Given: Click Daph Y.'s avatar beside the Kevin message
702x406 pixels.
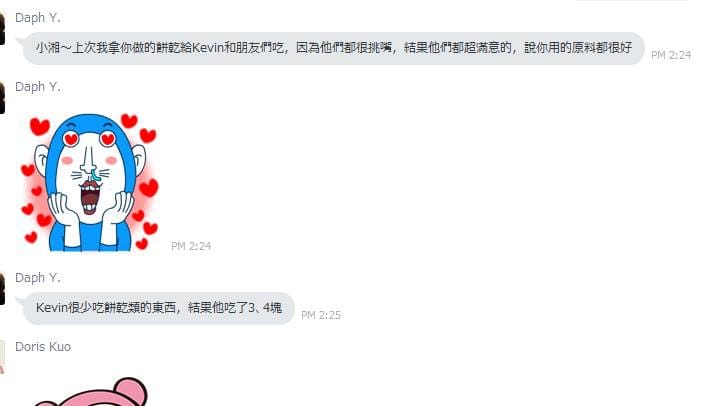Looking at the screenshot, I should 2,289.
